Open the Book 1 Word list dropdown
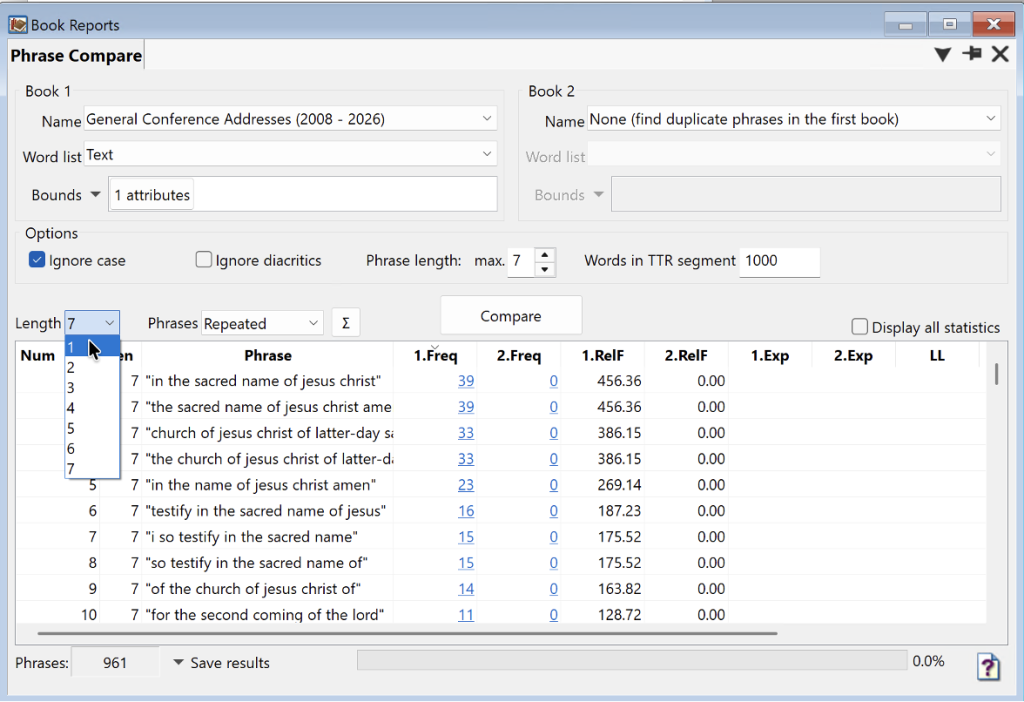1024x702 pixels. pyautogui.click(x=487, y=154)
